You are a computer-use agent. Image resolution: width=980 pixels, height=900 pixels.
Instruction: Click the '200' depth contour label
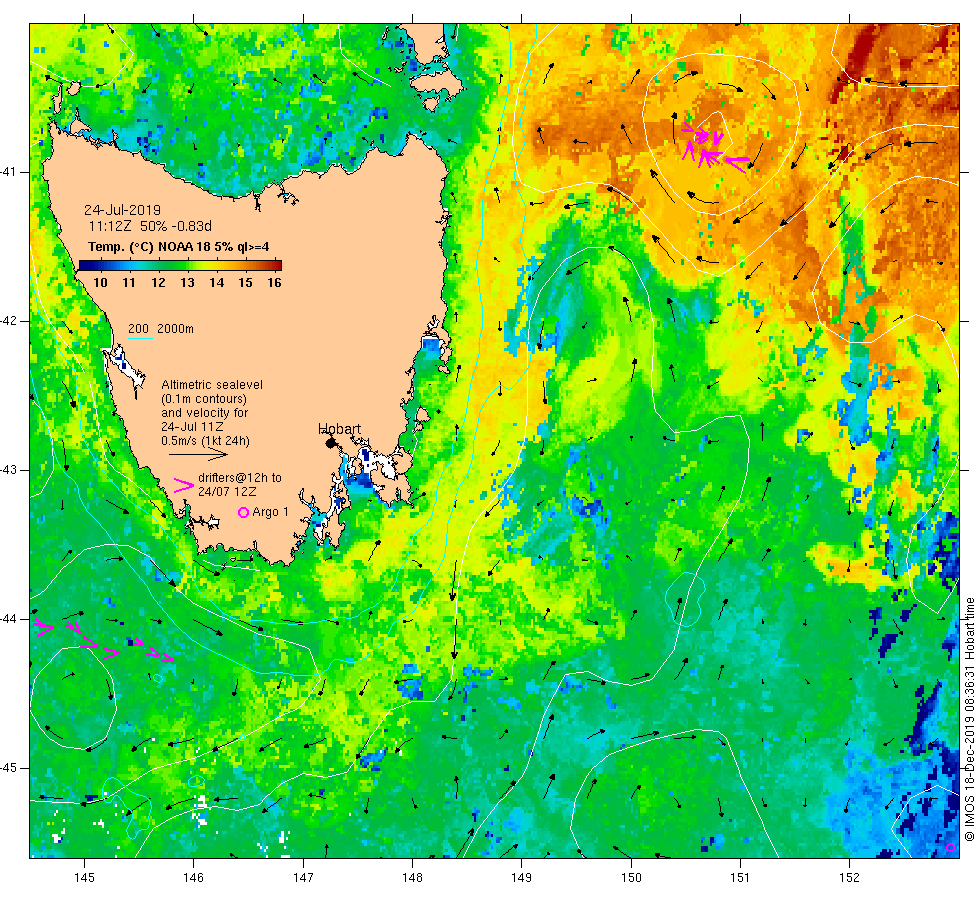click(x=138, y=328)
